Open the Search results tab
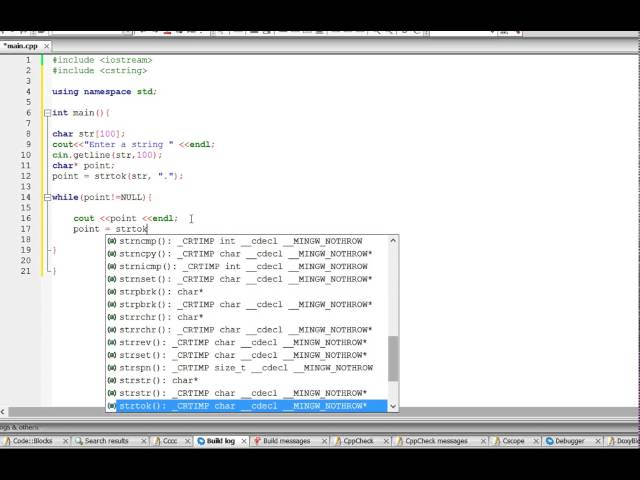Screen dimensions: 640x480 pyautogui.click(x=106, y=441)
